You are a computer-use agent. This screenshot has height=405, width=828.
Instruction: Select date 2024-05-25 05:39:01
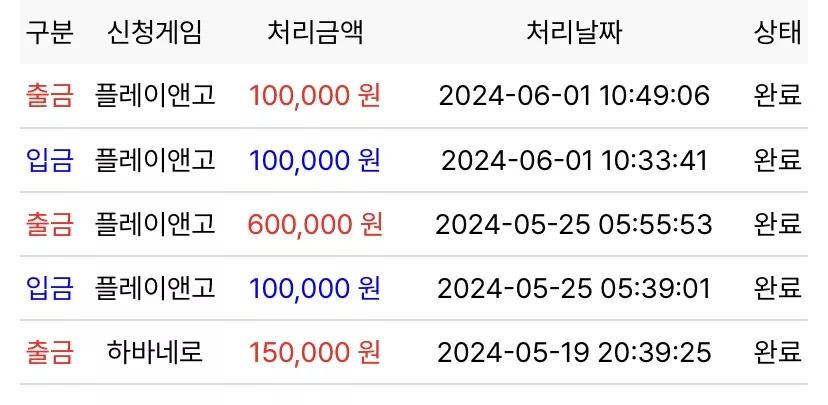click(x=574, y=288)
